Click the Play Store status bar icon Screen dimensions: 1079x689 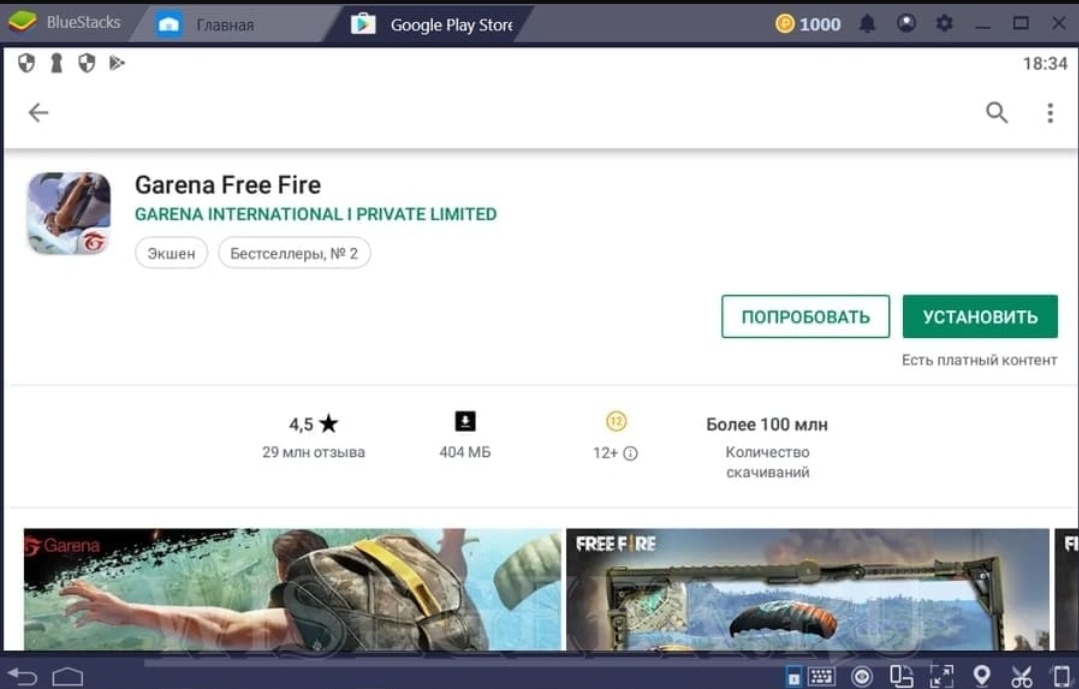[x=117, y=63]
